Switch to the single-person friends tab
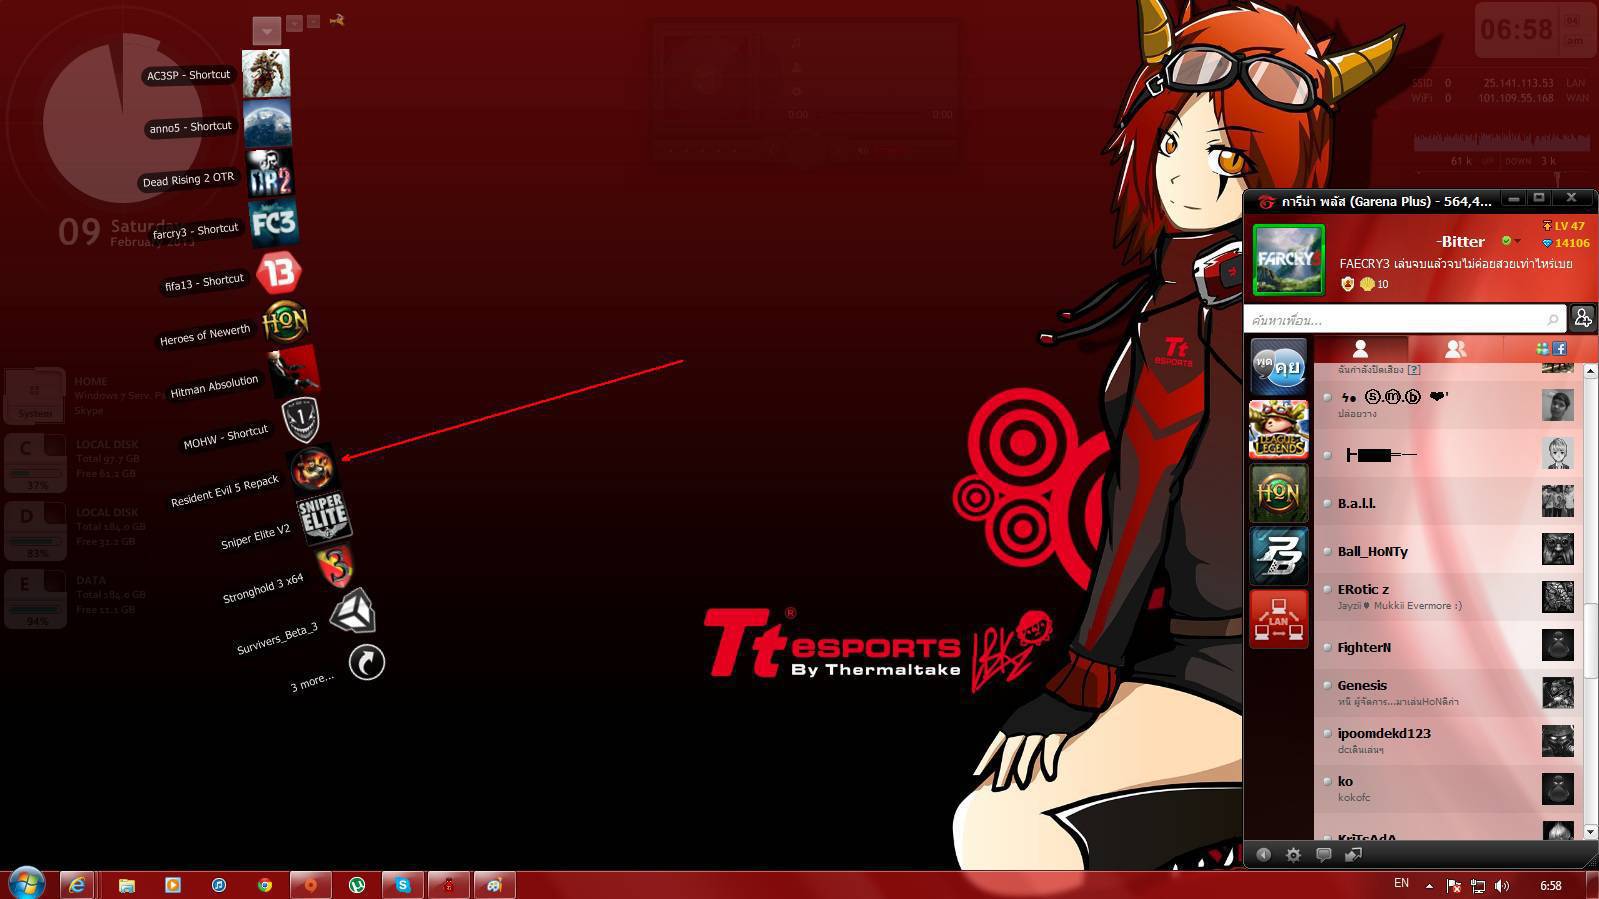The height and width of the screenshot is (899, 1599). pyautogui.click(x=1360, y=348)
